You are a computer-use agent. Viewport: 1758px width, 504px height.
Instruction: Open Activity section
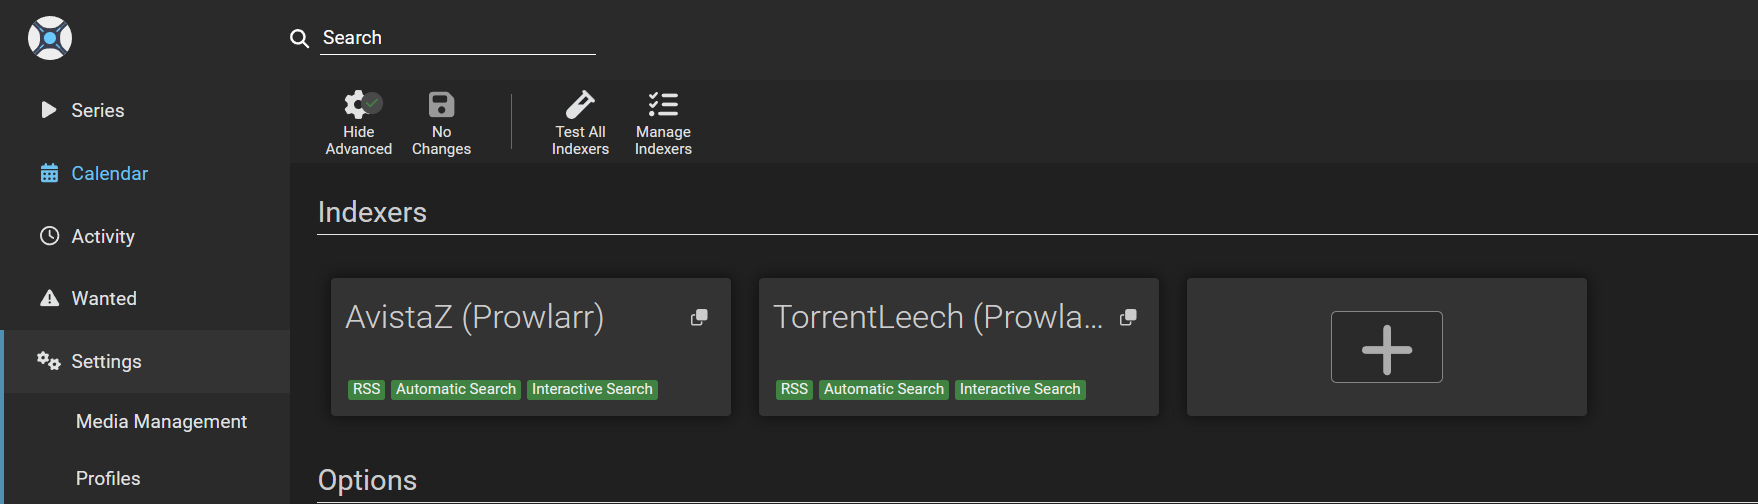[x=102, y=237]
